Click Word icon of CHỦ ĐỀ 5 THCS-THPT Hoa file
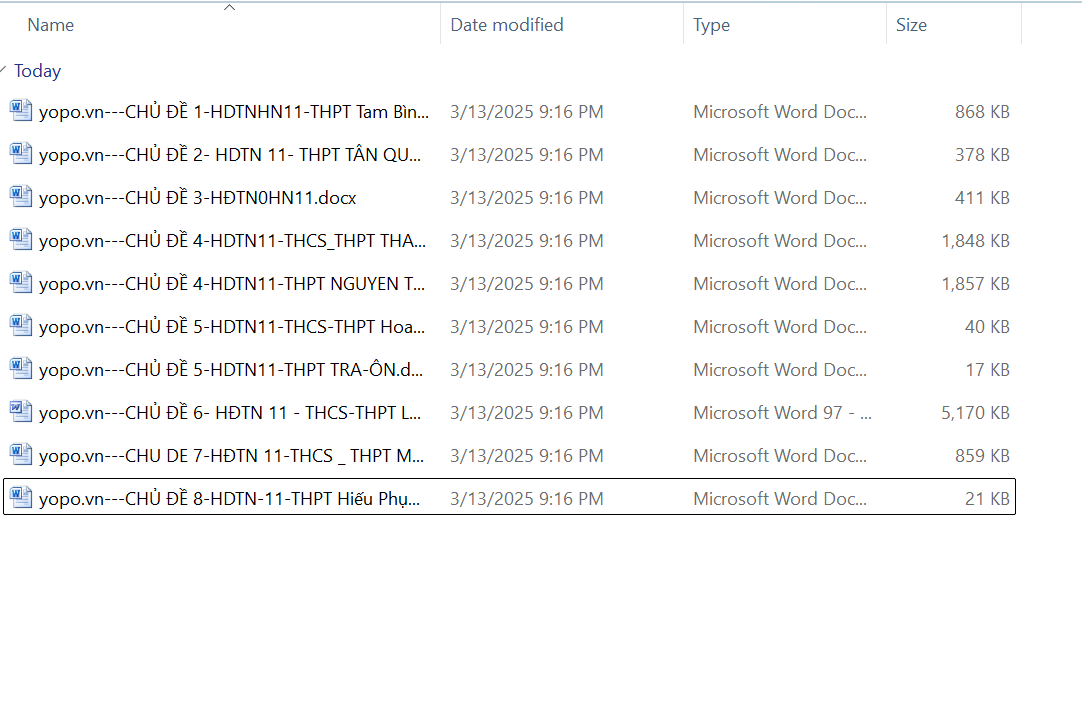 pyautogui.click(x=21, y=326)
